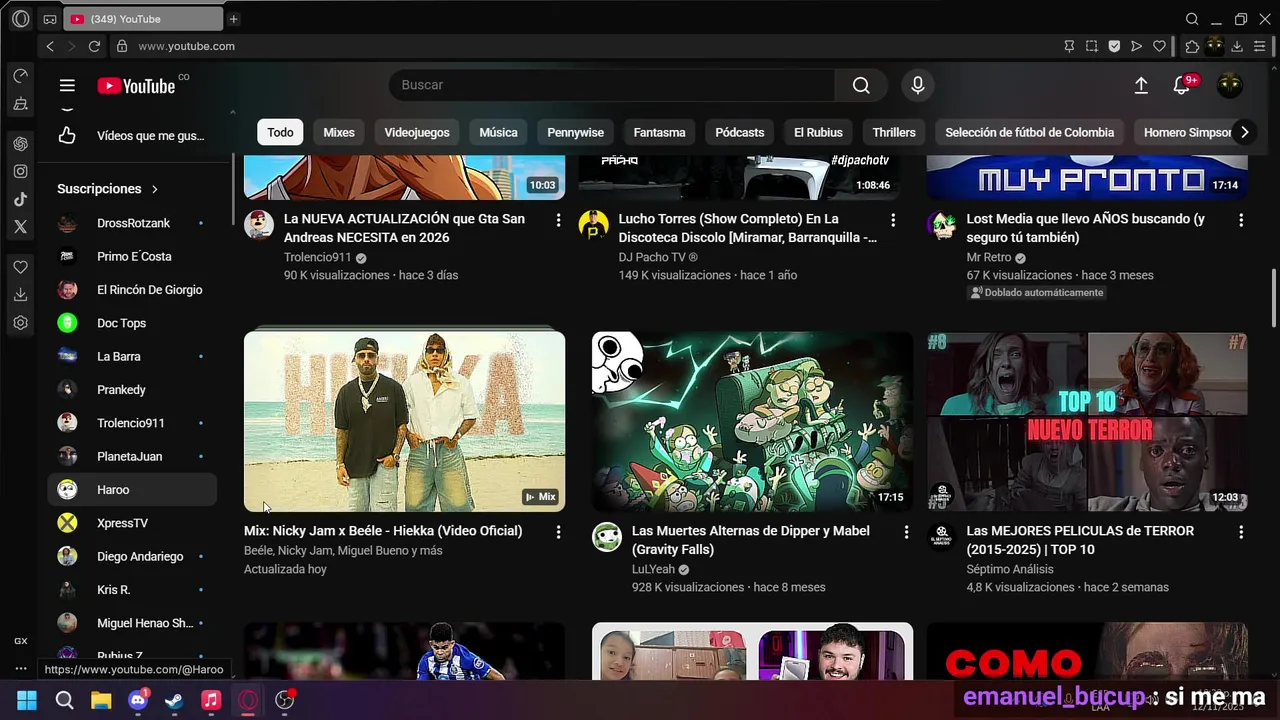
Task: Select the Música filter chip
Action: coord(498,132)
